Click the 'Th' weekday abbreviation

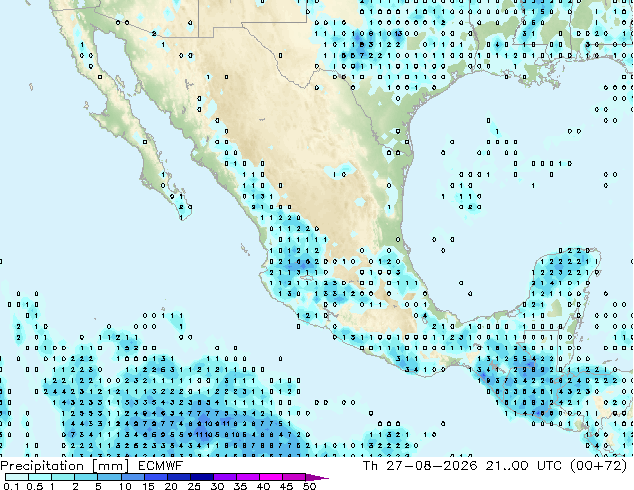[x=370, y=466]
